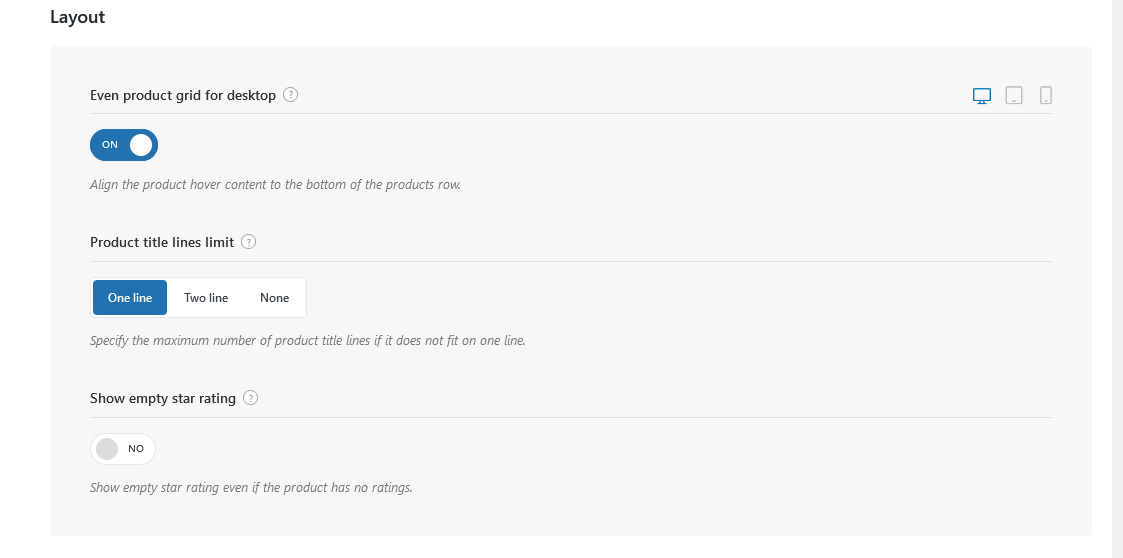This screenshot has height=558, width=1123.
Task: Switch to the tablet device icon
Action: [1013, 95]
